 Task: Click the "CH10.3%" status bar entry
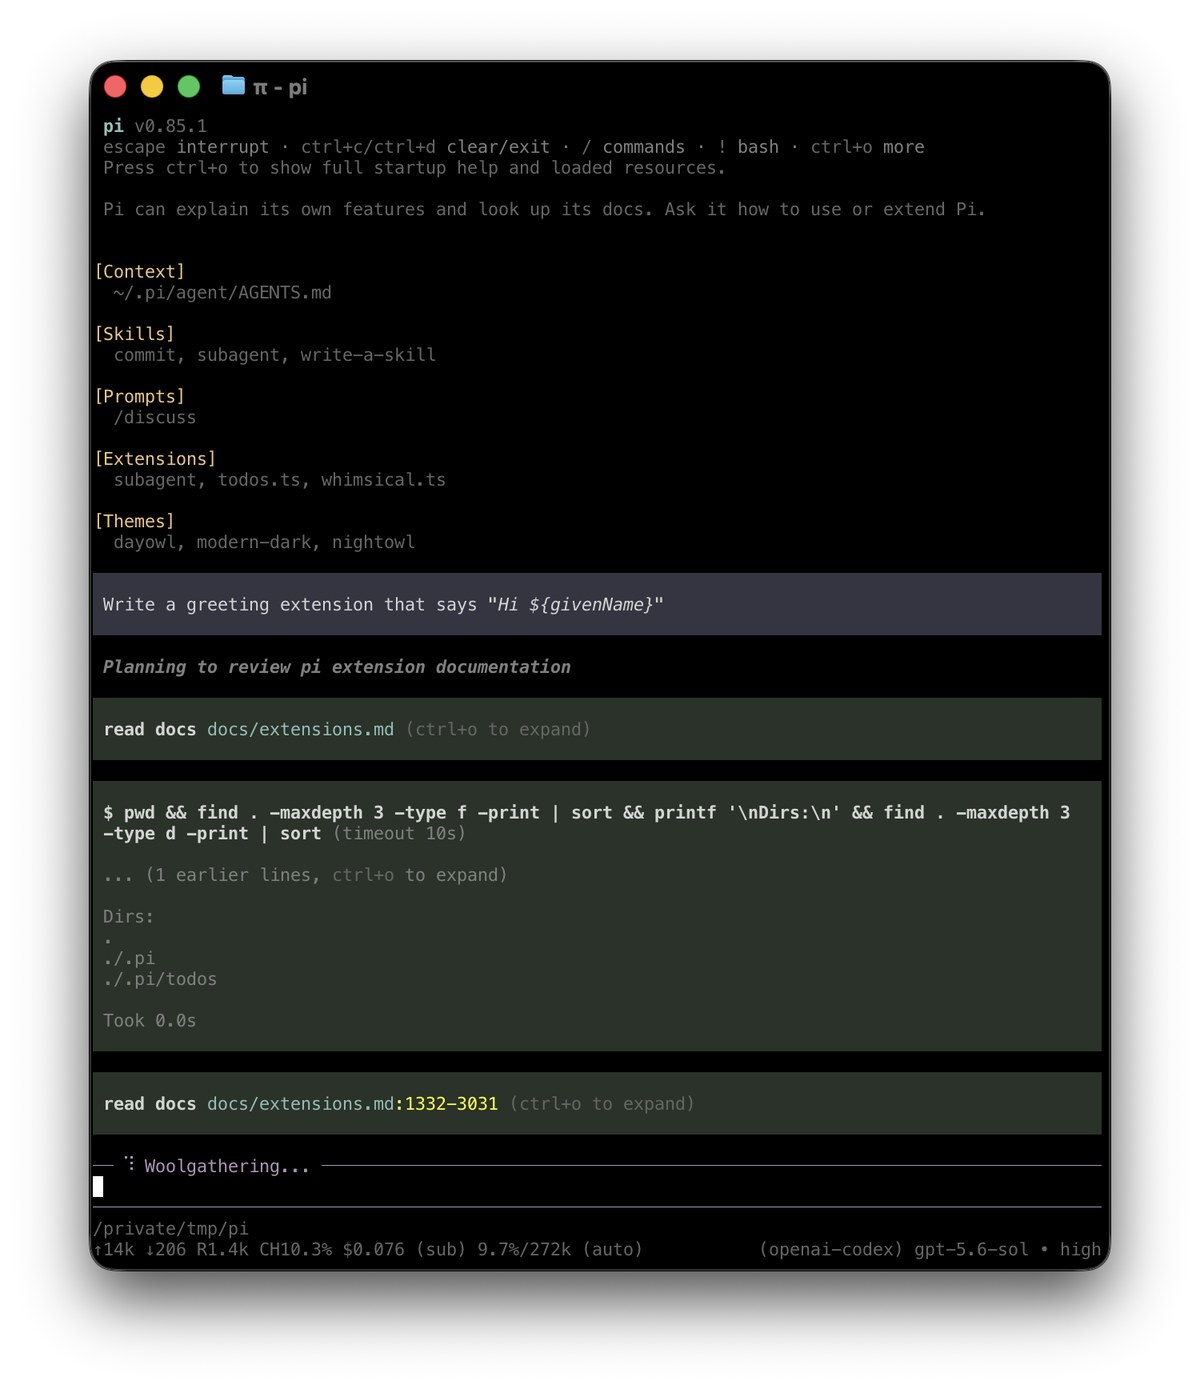point(295,1250)
